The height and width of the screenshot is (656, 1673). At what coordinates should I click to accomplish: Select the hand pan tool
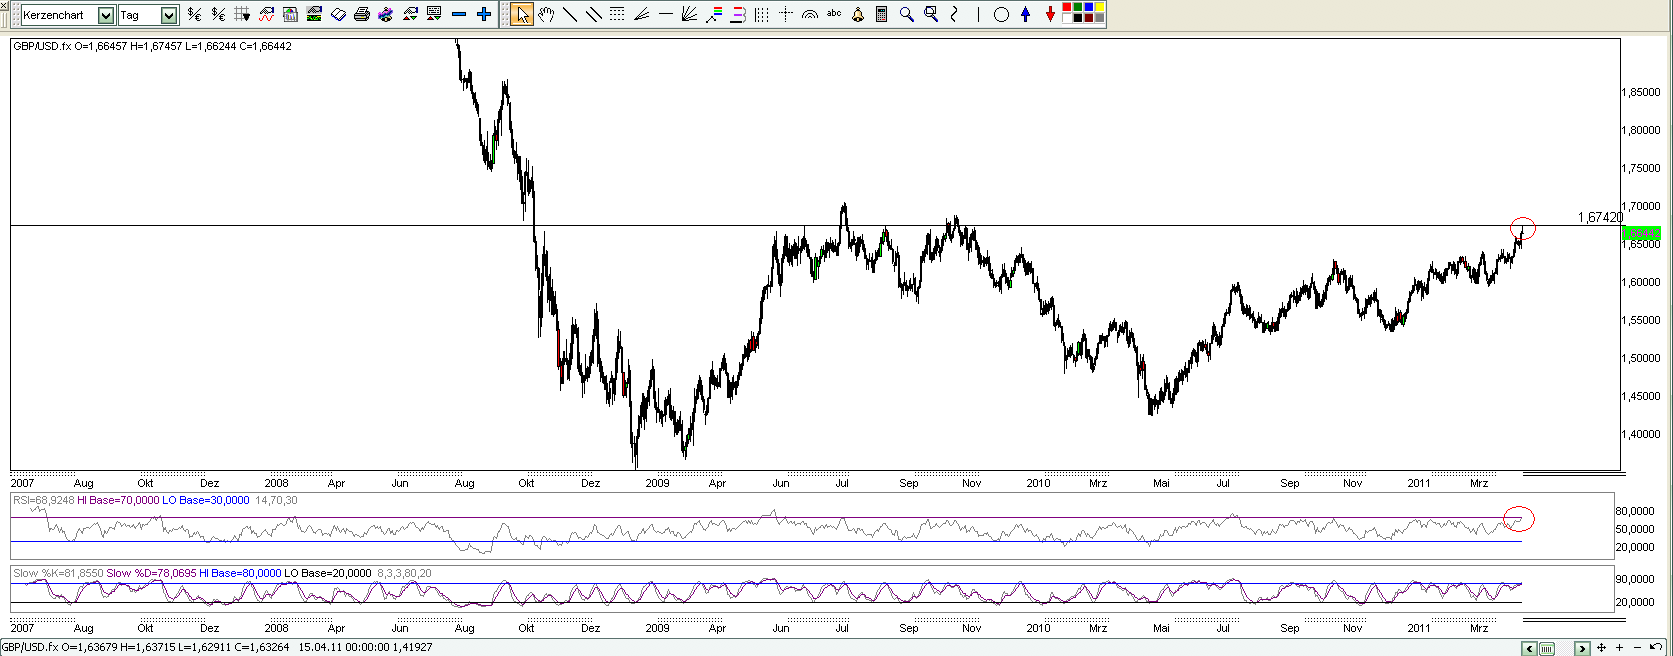[546, 14]
